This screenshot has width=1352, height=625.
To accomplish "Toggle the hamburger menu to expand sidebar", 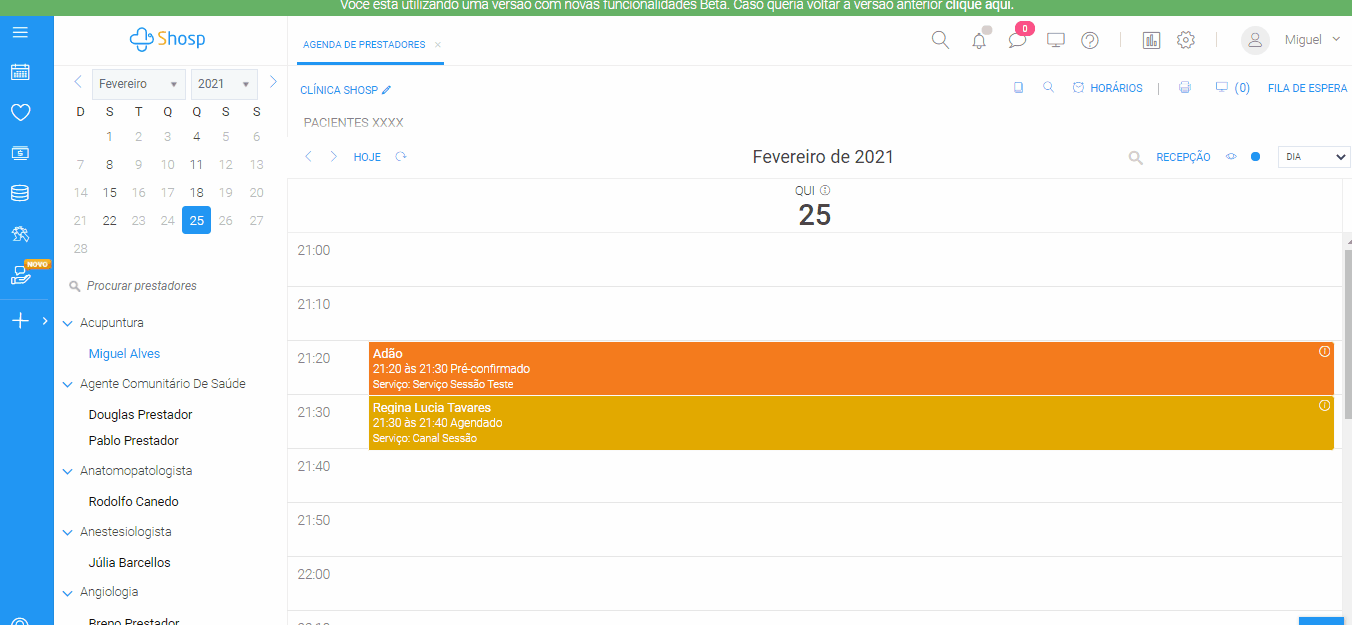I will pos(20,33).
